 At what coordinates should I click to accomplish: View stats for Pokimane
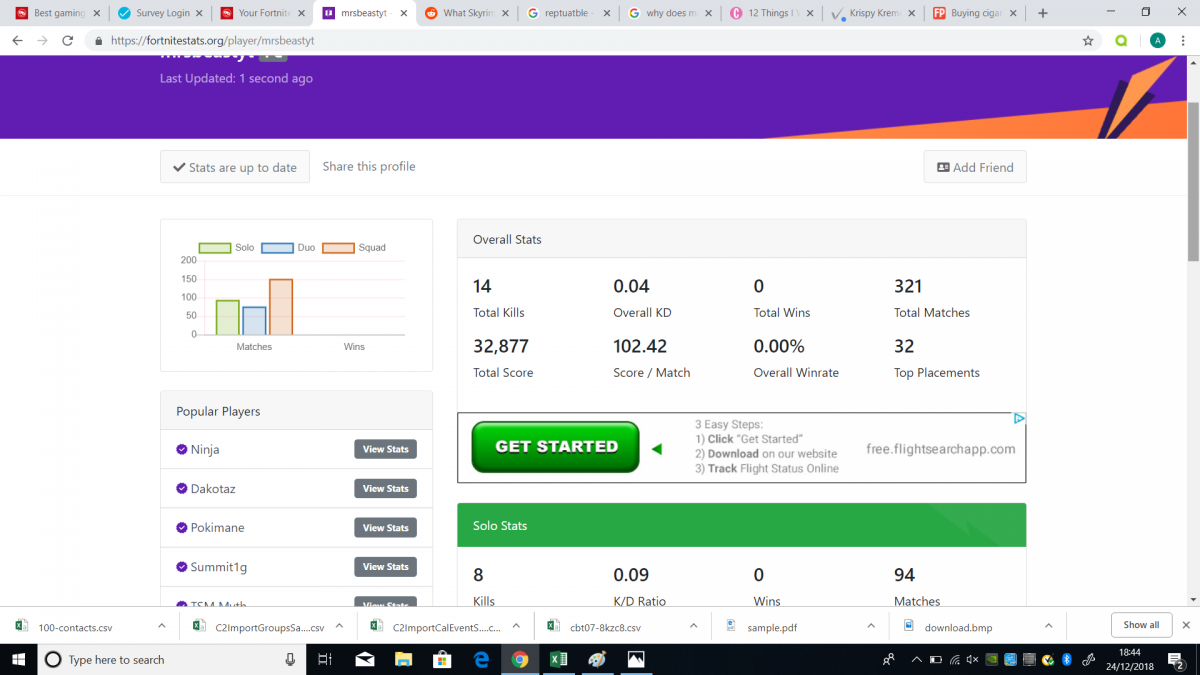pos(385,527)
